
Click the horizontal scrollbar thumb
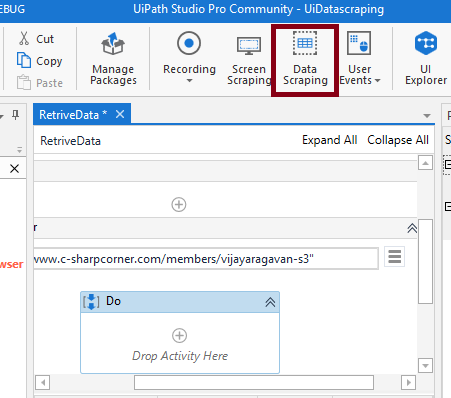click(x=254, y=382)
